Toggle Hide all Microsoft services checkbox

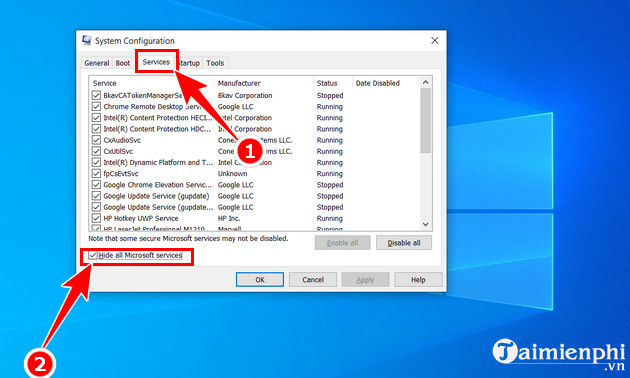pyautogui.click(x=93, y=255)
